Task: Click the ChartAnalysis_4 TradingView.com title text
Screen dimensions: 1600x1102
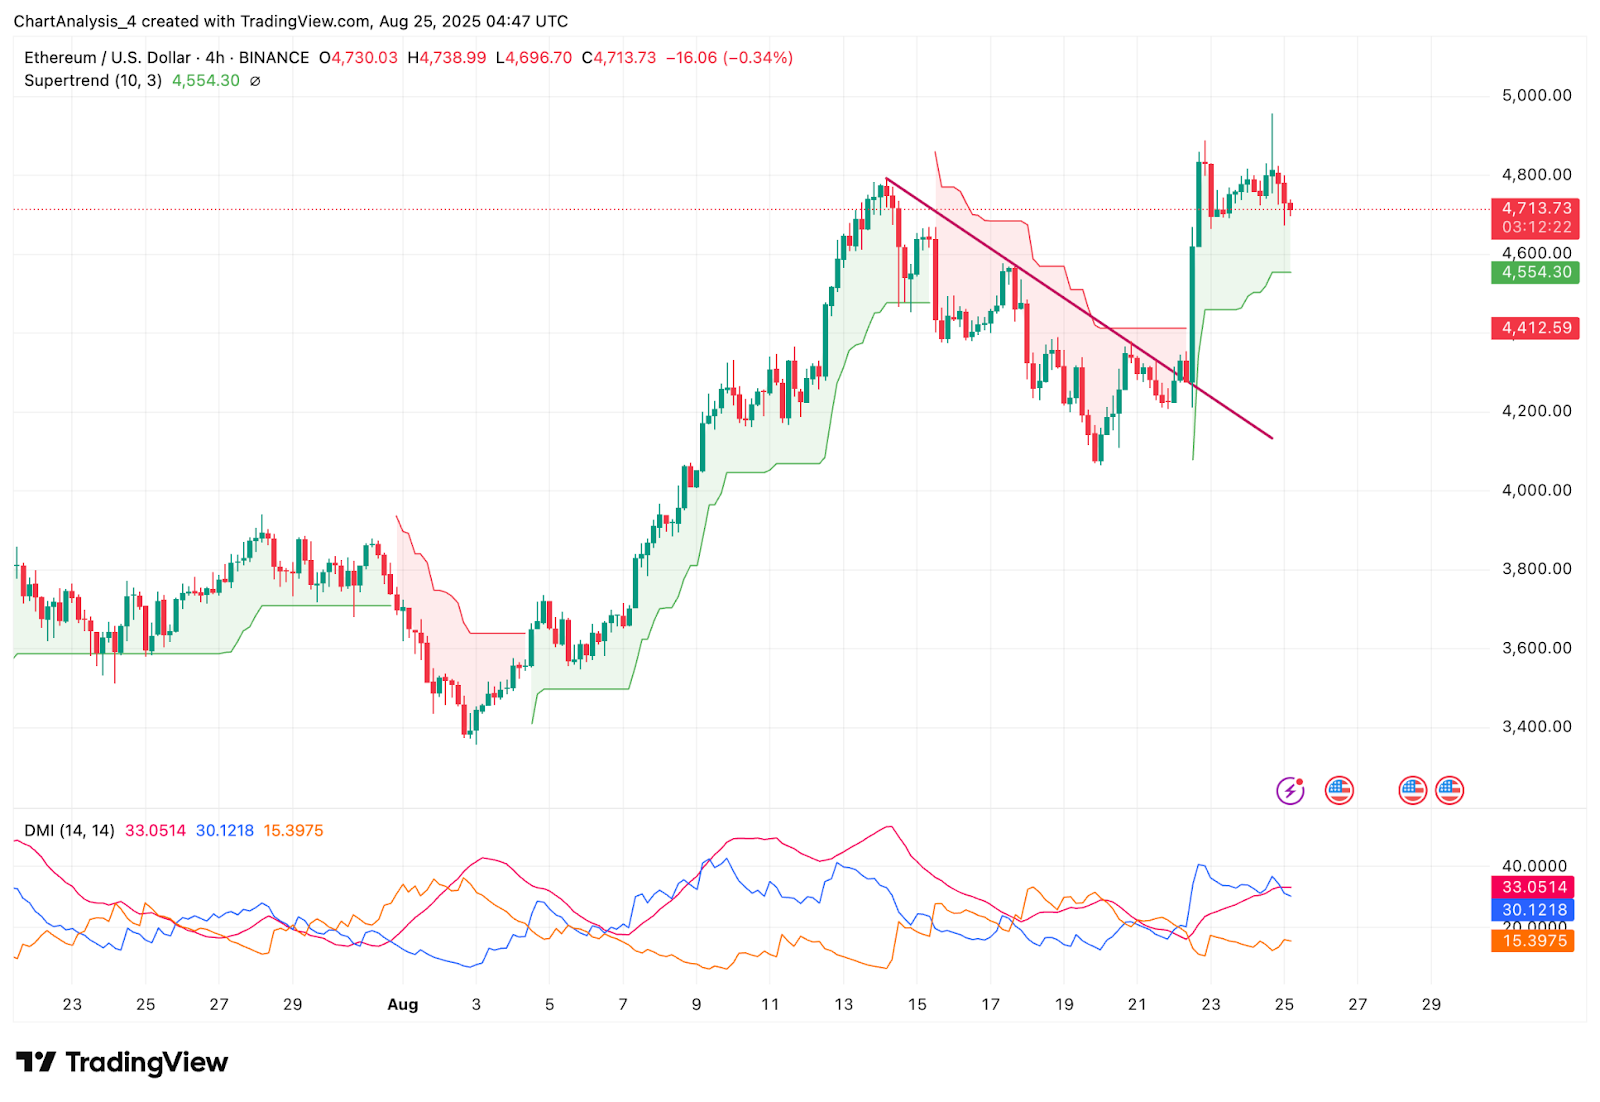Action: [x=290, y=21]
